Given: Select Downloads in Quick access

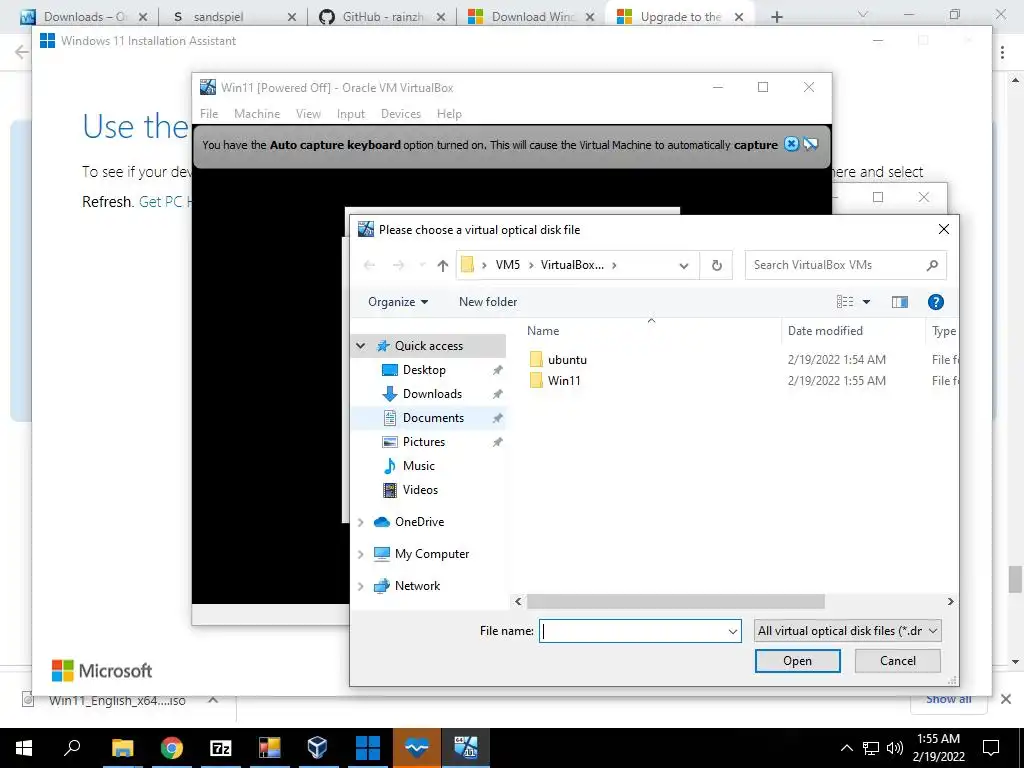Looking at the screenshot, I should tap(432, 394).
